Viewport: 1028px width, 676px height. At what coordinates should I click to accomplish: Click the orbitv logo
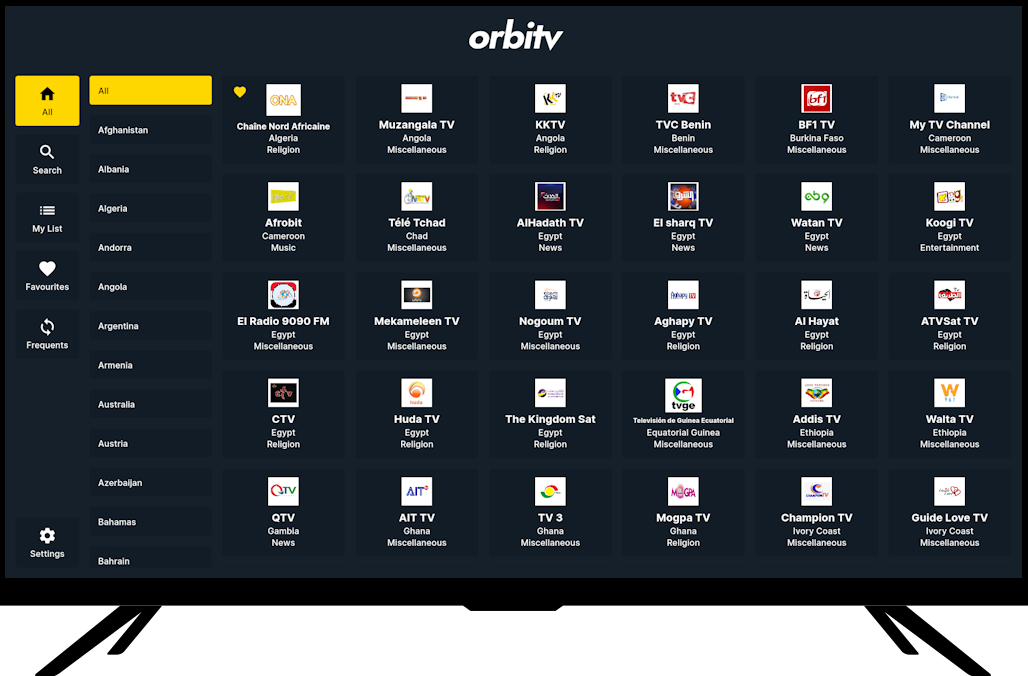click(x=515, y=37)
